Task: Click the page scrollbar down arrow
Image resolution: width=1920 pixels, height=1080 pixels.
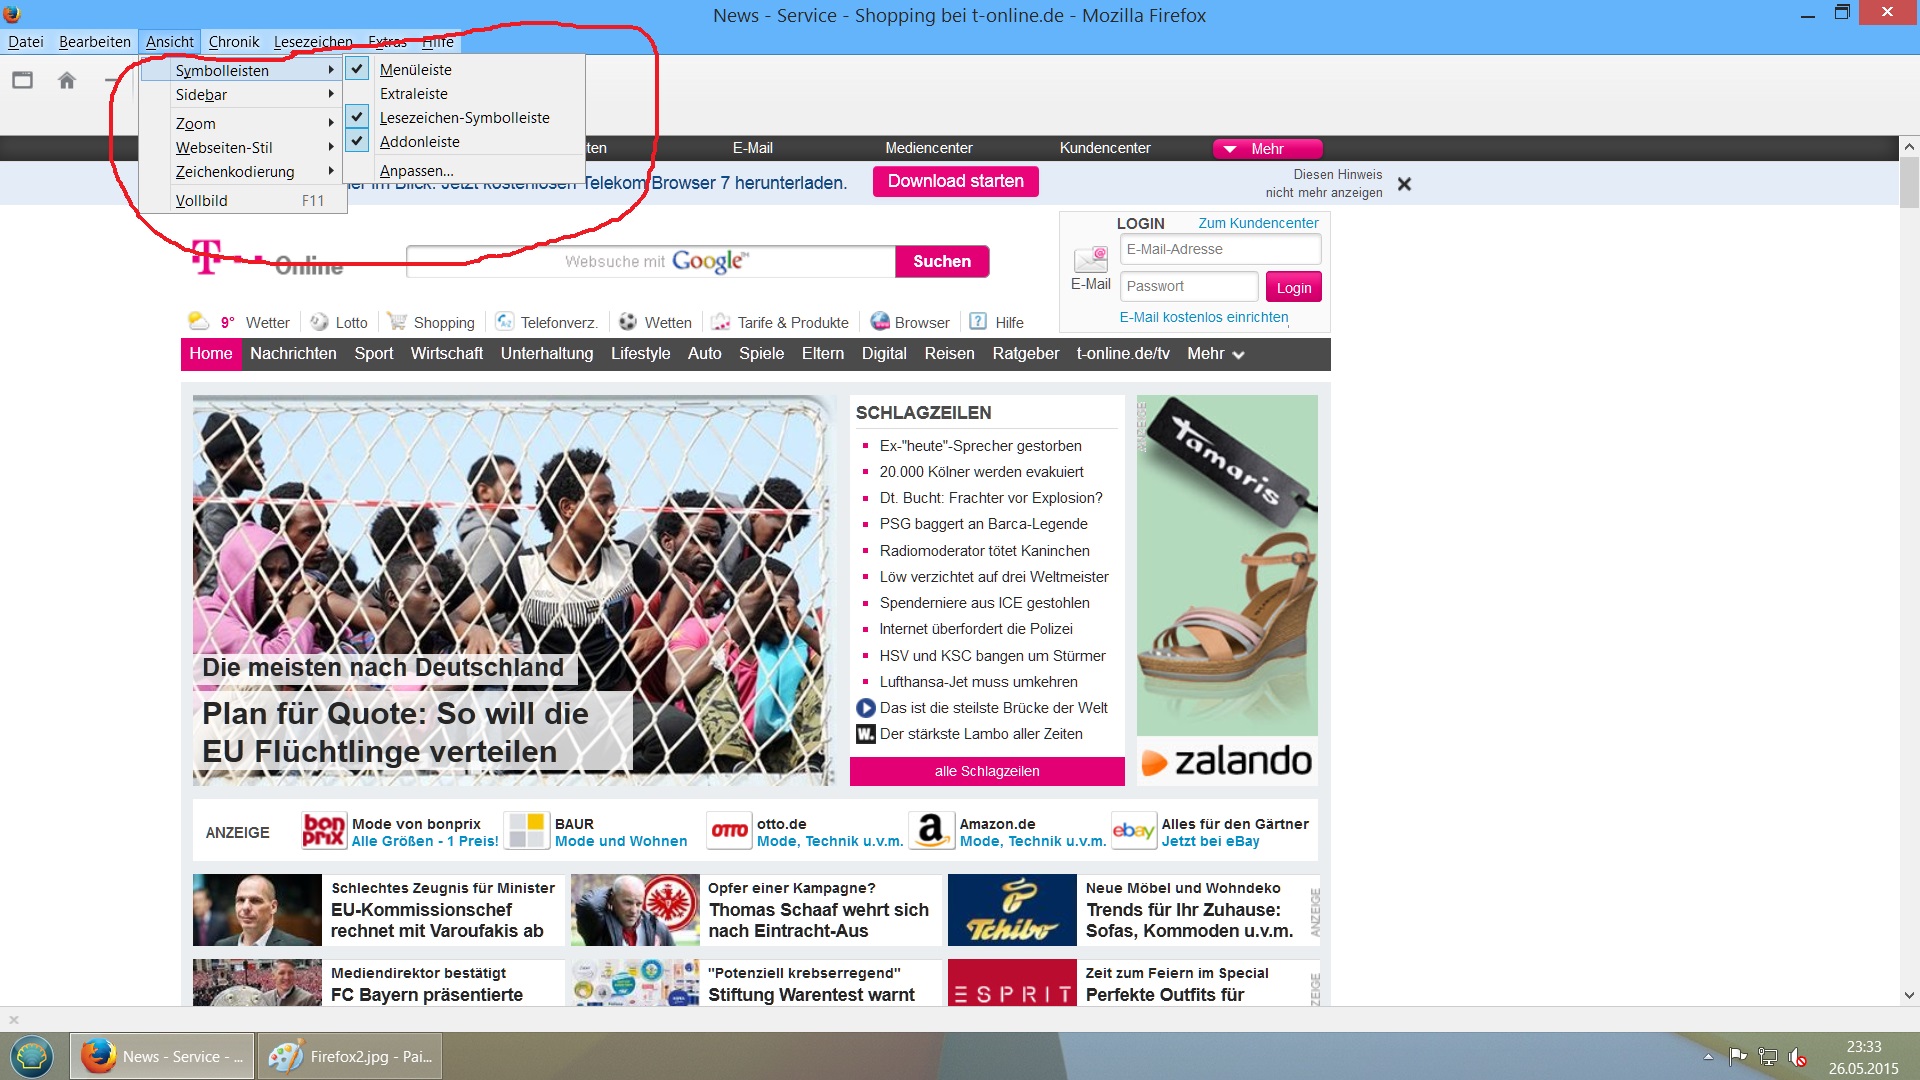Action: pyautogui.click(x=1909, y=996)
